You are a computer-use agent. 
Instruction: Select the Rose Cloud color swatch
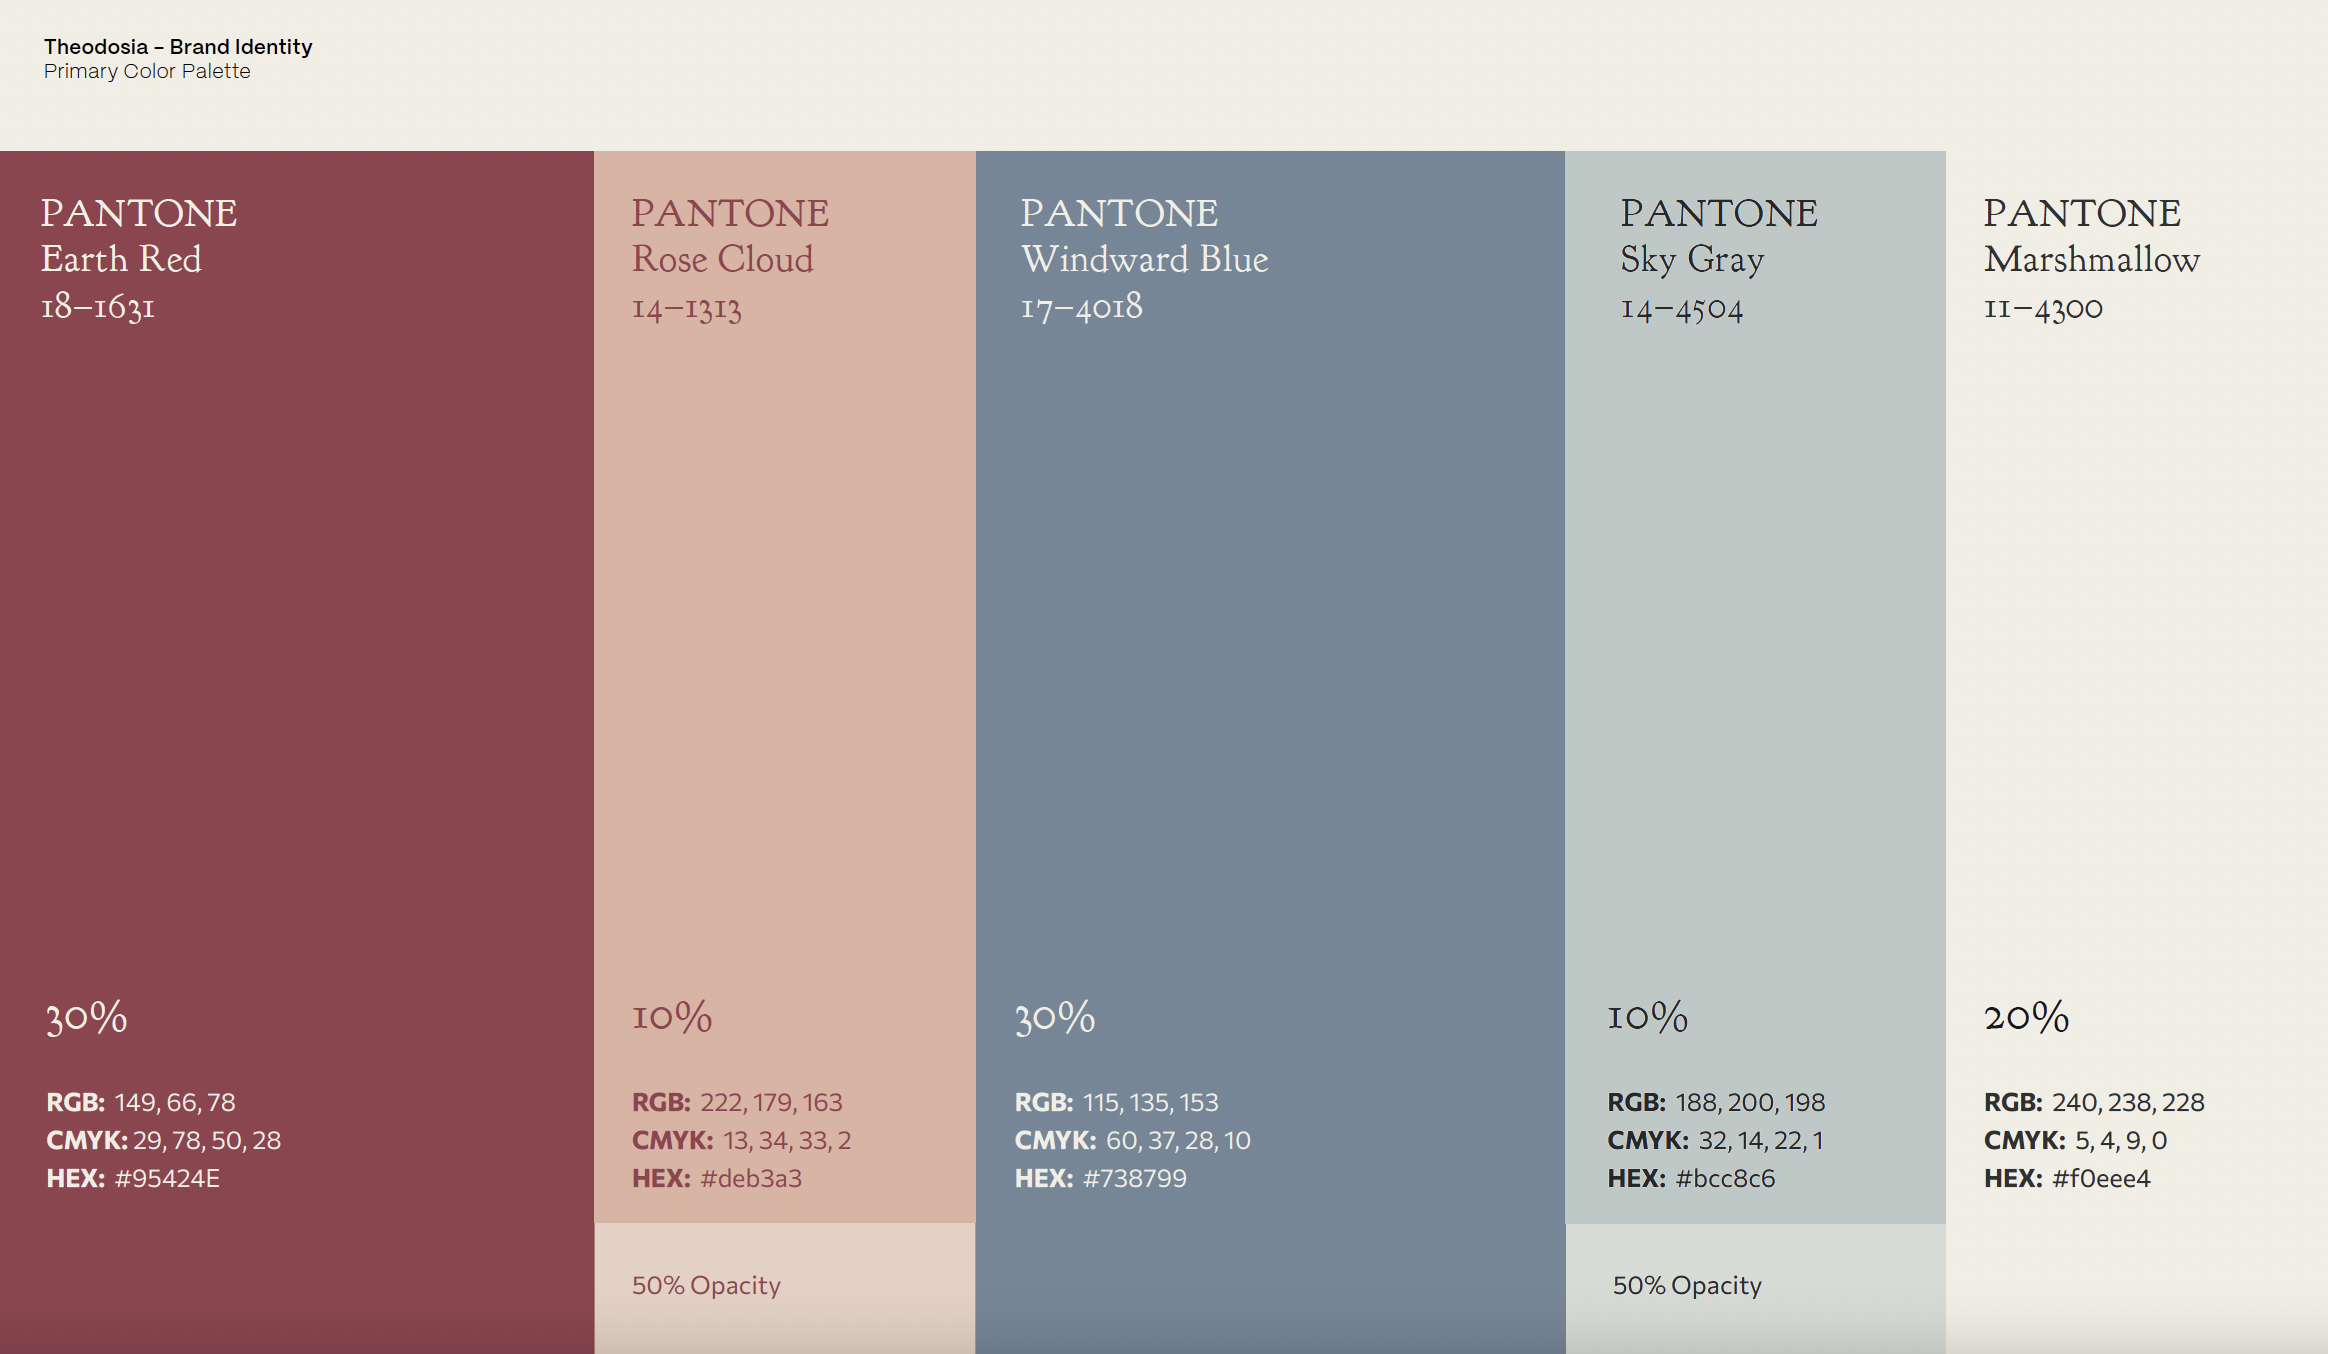[785, 687]
